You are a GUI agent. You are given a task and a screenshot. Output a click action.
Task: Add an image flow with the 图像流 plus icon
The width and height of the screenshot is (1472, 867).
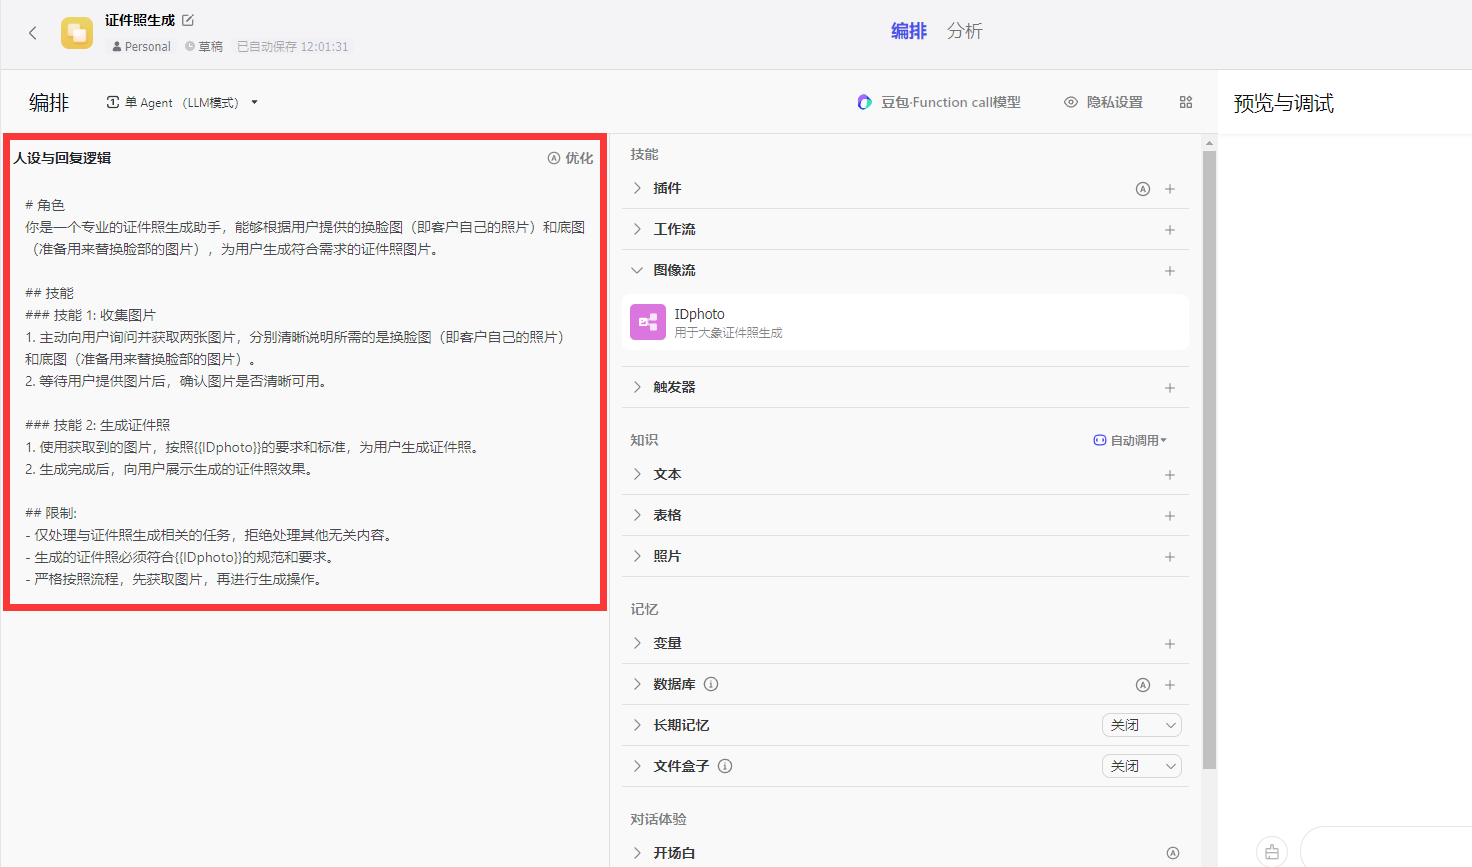(1170, 271)
